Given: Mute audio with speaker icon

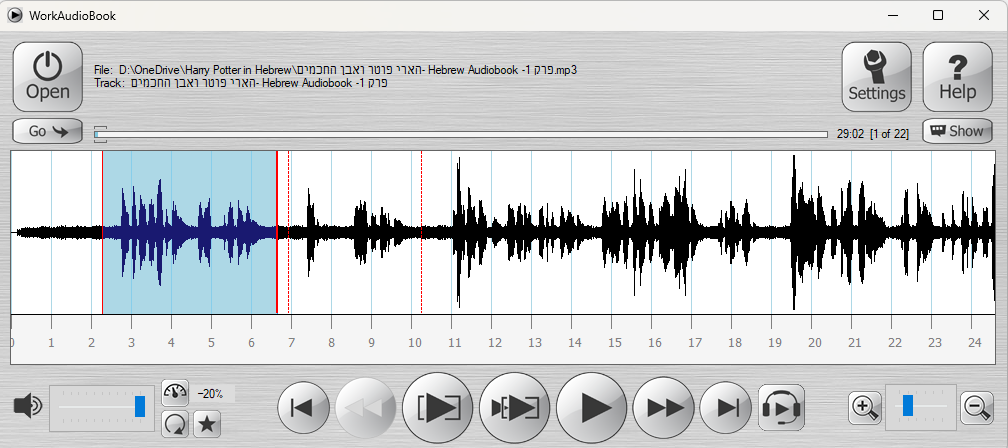Looking at the screenshot, I should click(x=28, y=406).
